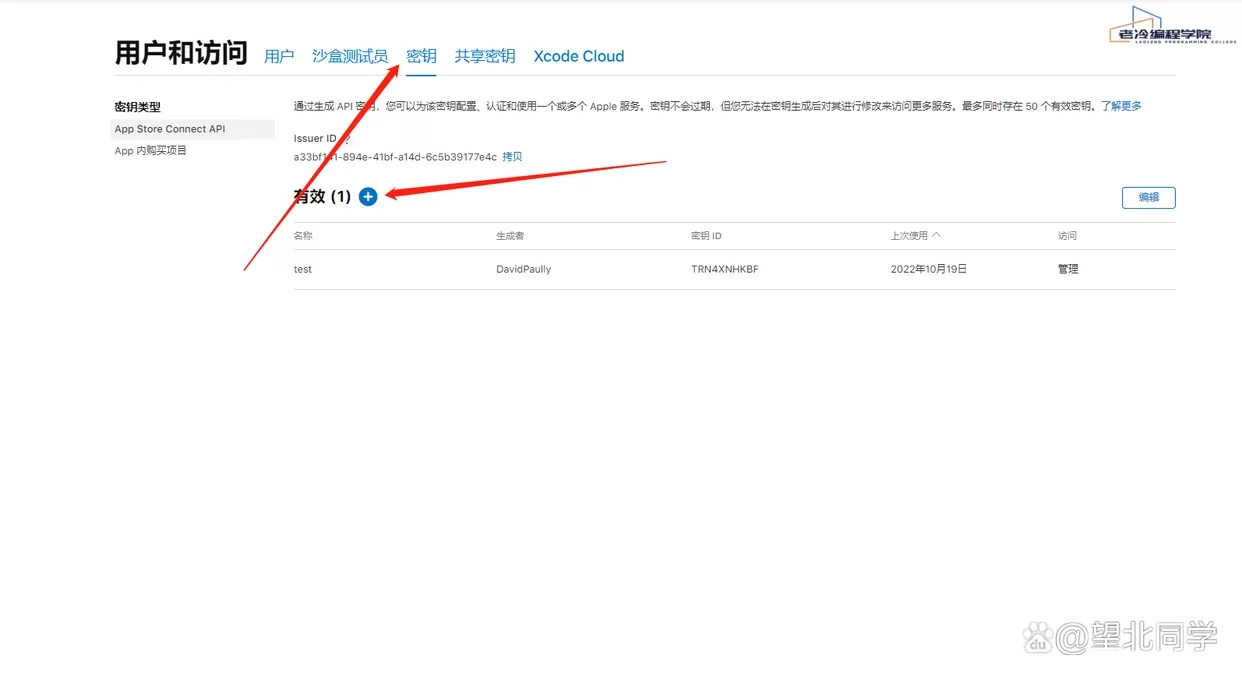1242x680 pixels.
Task: Click the 名称 column header
Action: pyautogui.click(x=303, y=236)
